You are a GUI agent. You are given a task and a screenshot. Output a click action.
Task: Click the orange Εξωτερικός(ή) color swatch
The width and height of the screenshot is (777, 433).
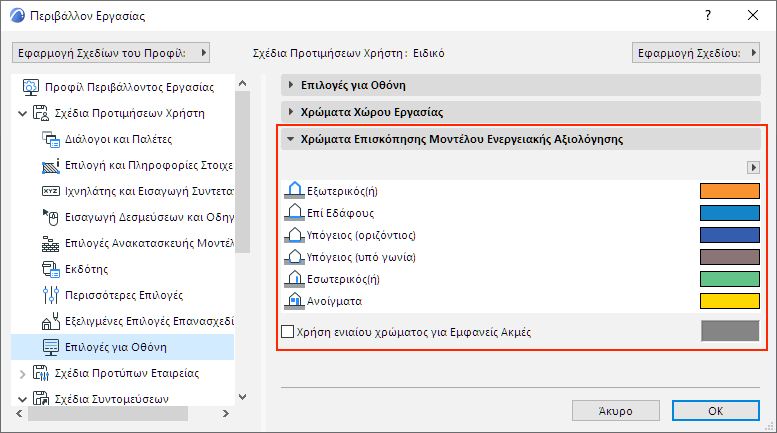click(730, 190)
